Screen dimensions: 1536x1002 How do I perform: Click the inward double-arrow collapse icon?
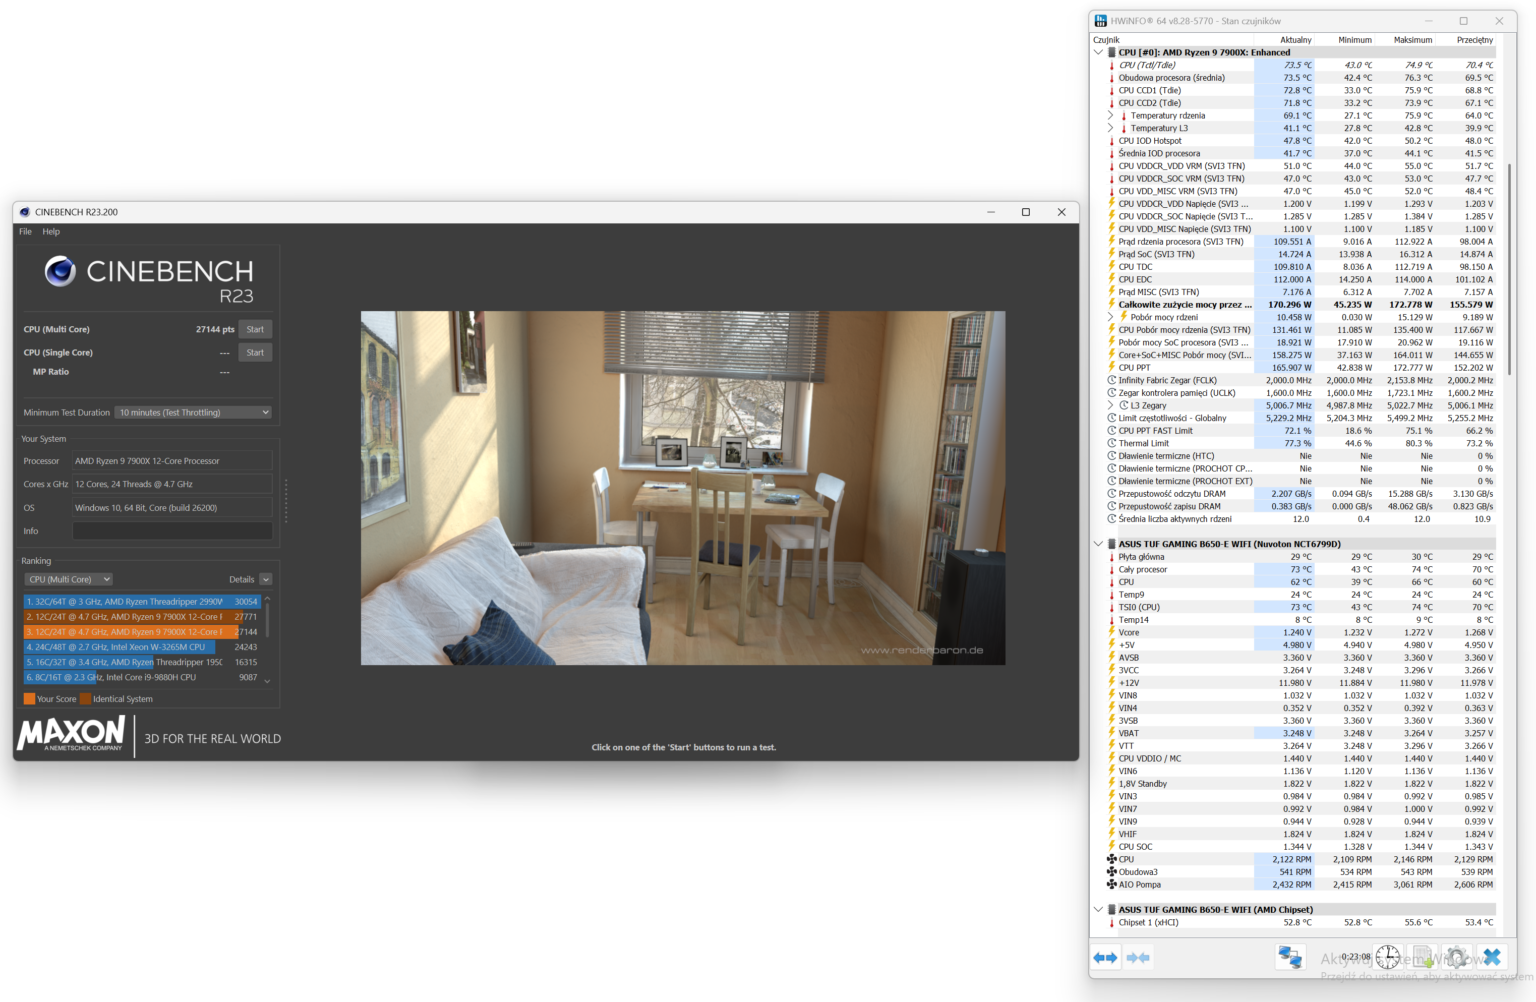tap(1137, 957)
